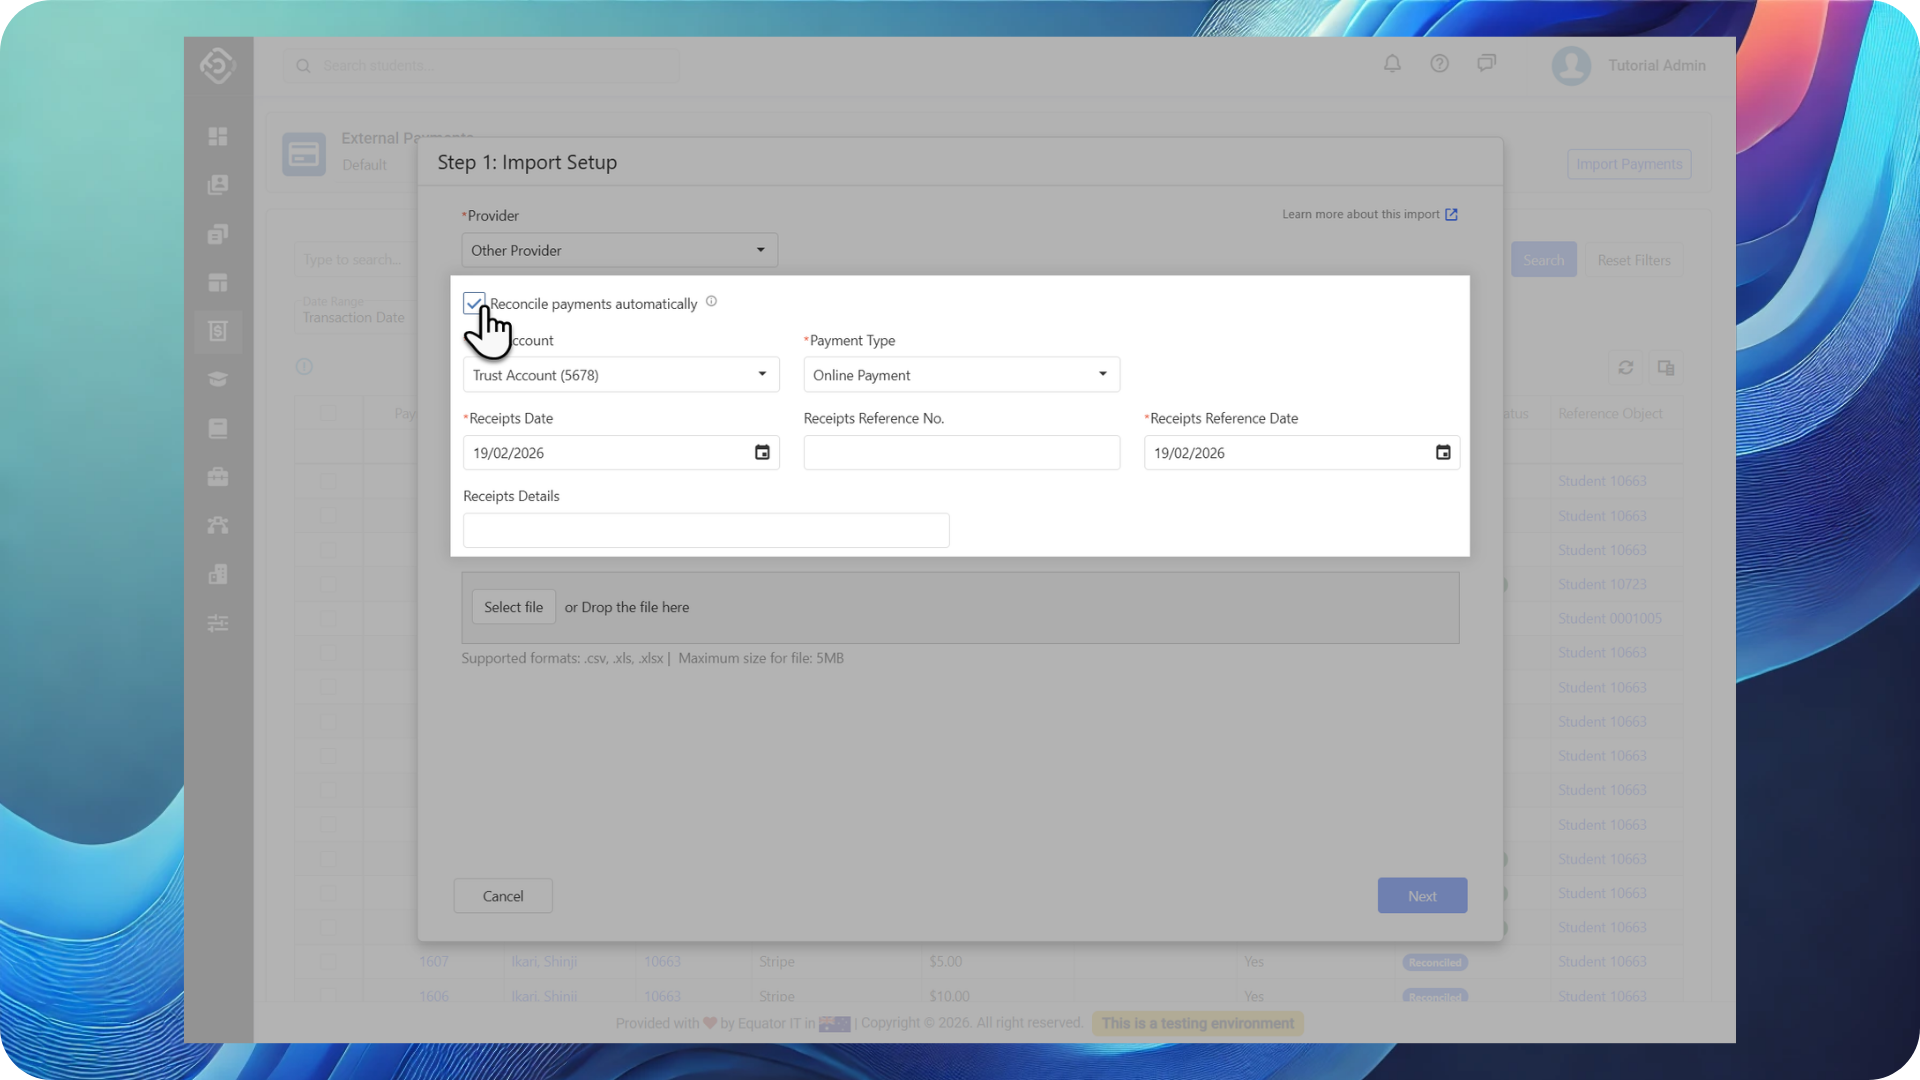Uncheck Reconcile payments automatically checkbox

point(474,303)
